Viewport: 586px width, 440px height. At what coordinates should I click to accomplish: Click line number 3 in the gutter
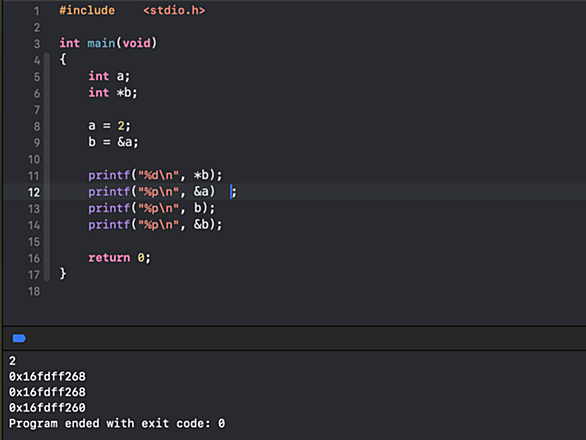coord(37,44)
